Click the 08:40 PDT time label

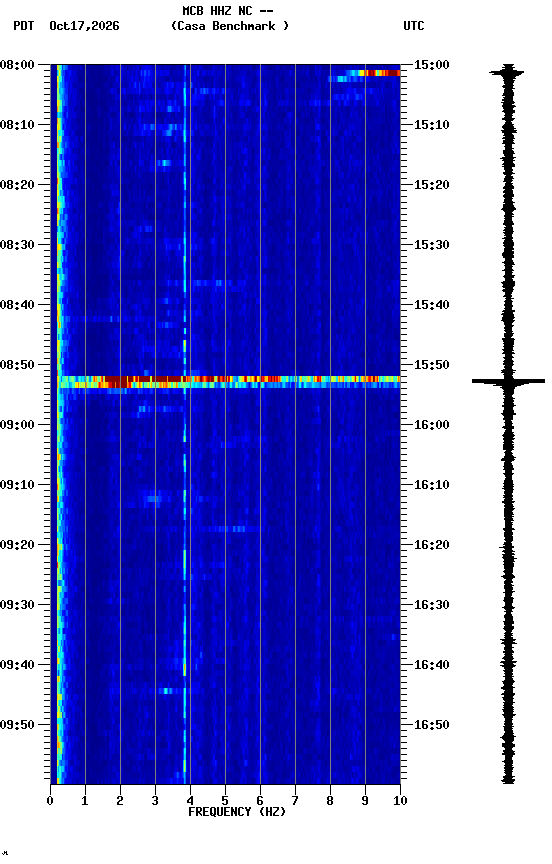(x=17, y=305)
